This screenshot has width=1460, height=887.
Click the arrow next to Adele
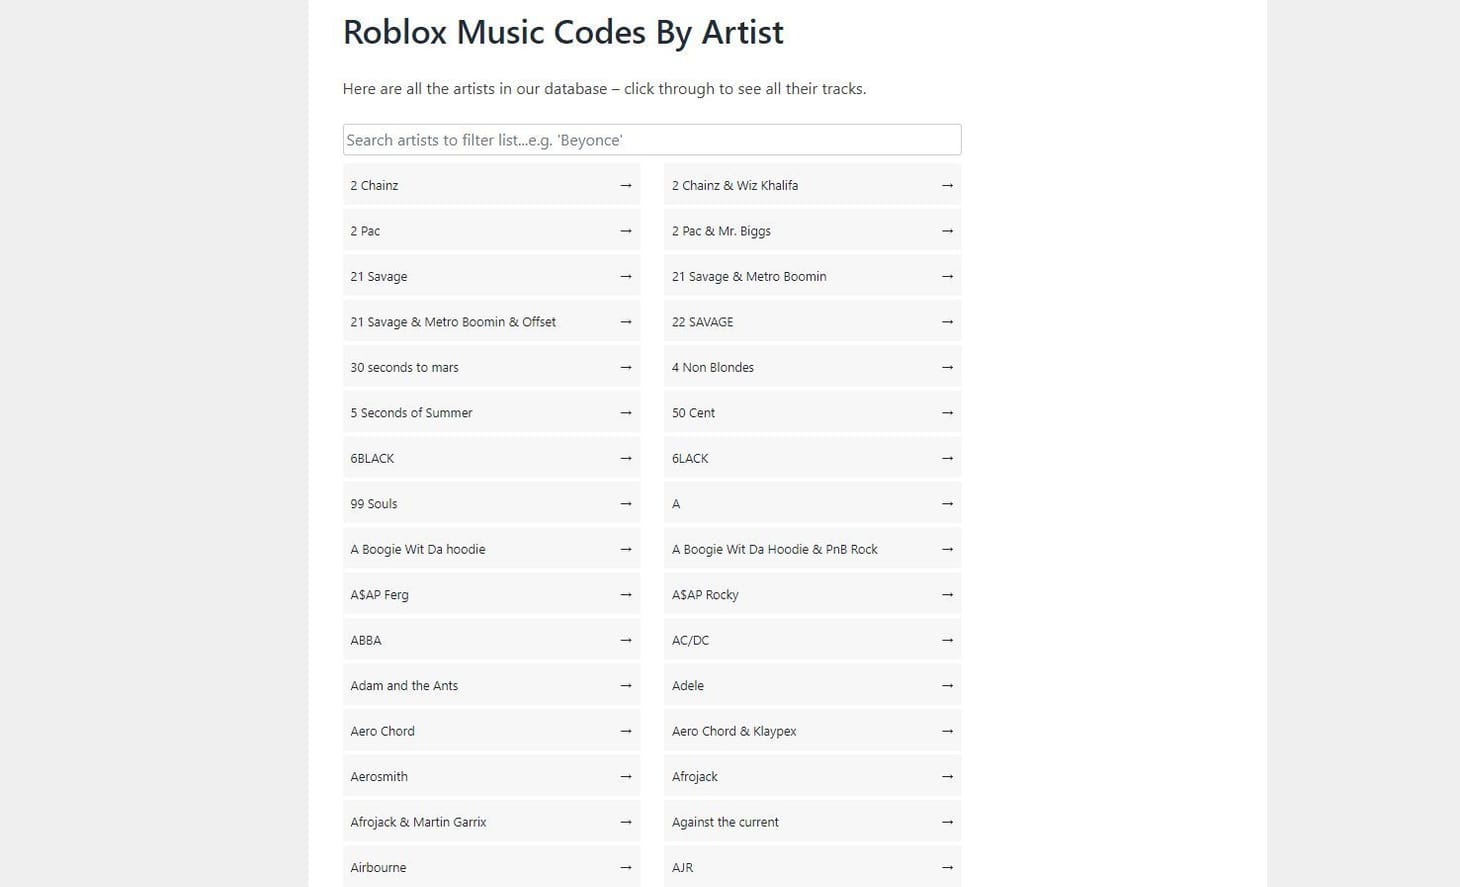[x=947, y=685]
